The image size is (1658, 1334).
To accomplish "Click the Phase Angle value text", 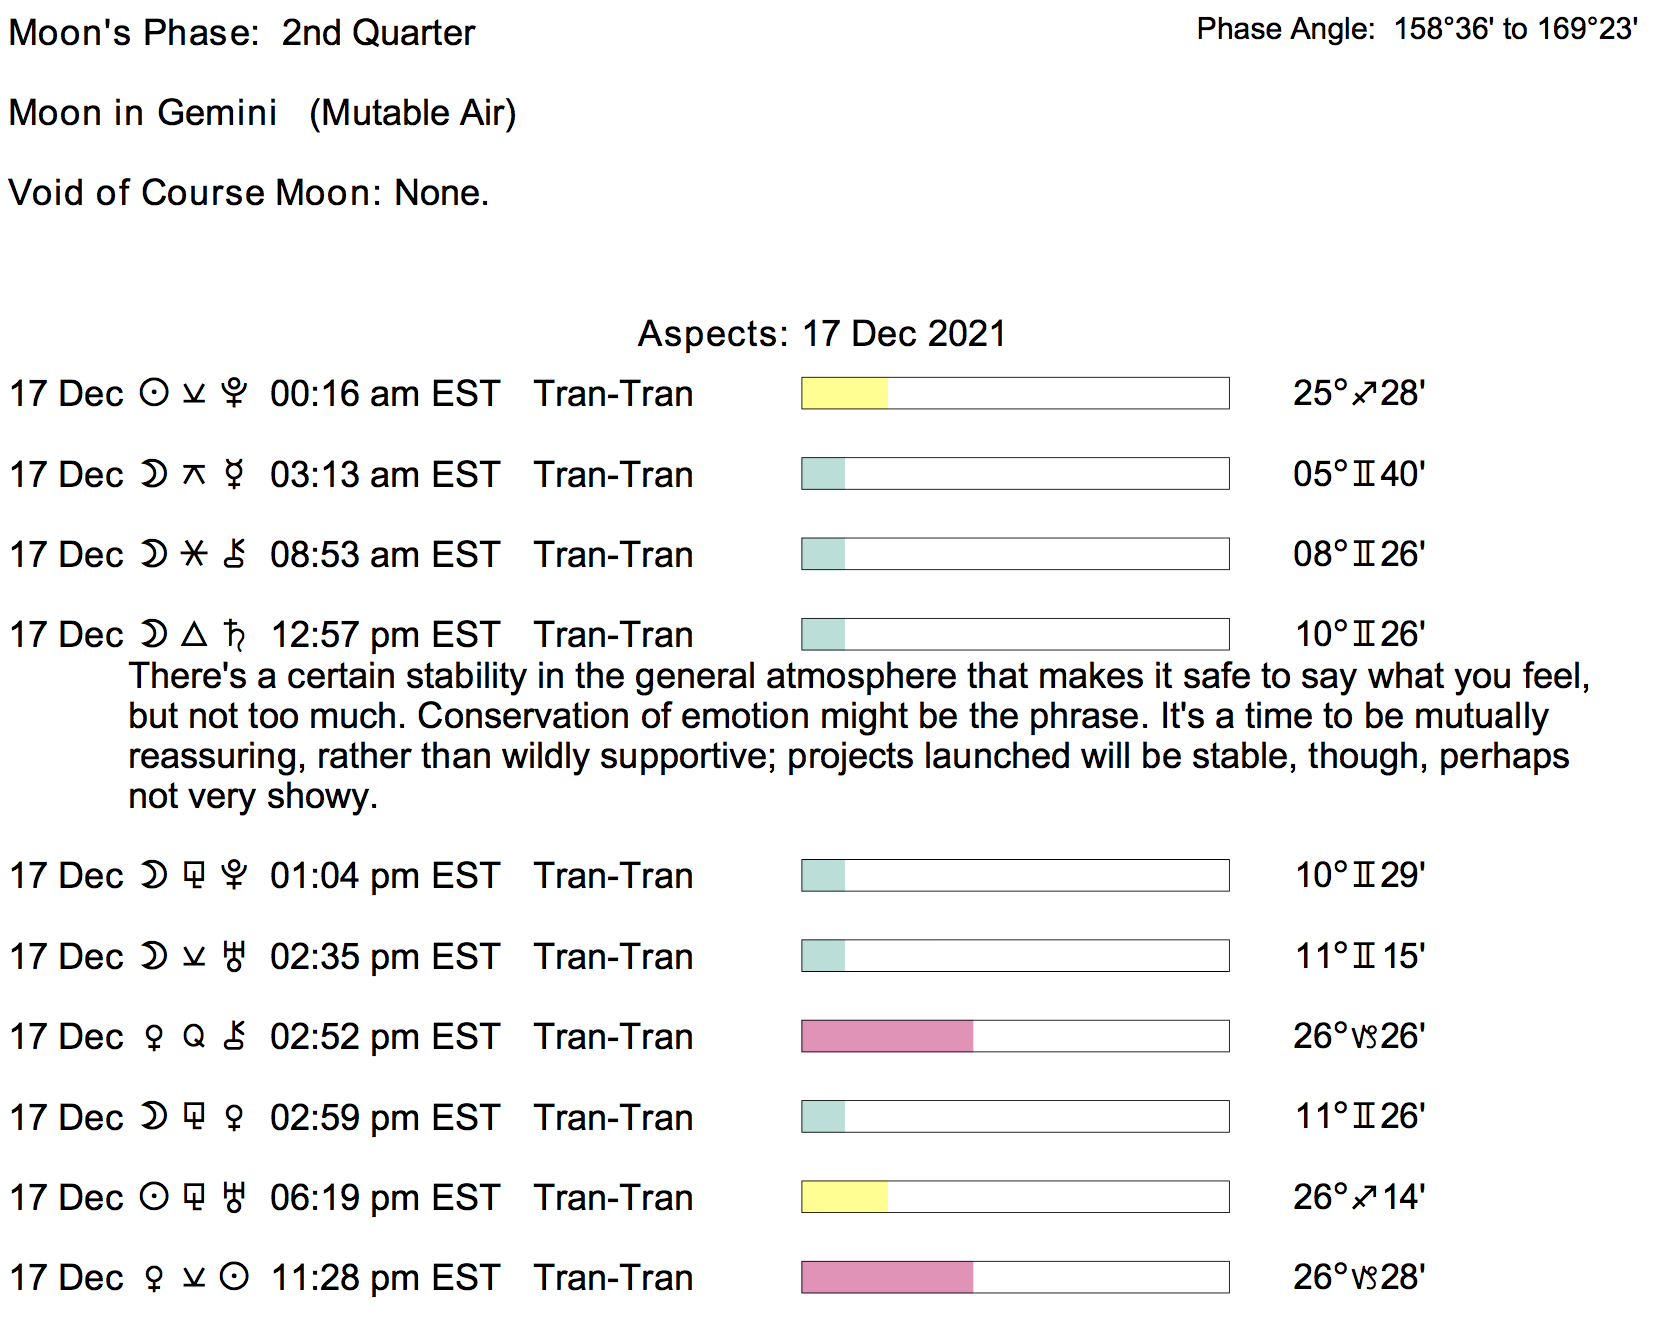I will coord(1515,29).
